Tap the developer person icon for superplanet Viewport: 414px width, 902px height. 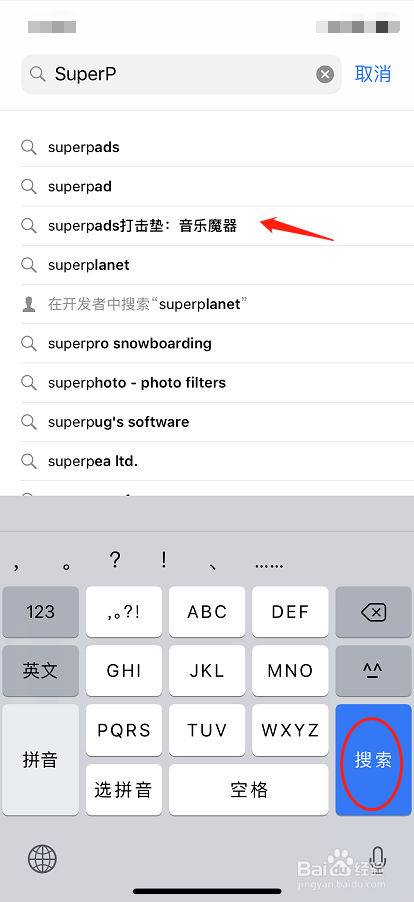click(x=29, y=304)
